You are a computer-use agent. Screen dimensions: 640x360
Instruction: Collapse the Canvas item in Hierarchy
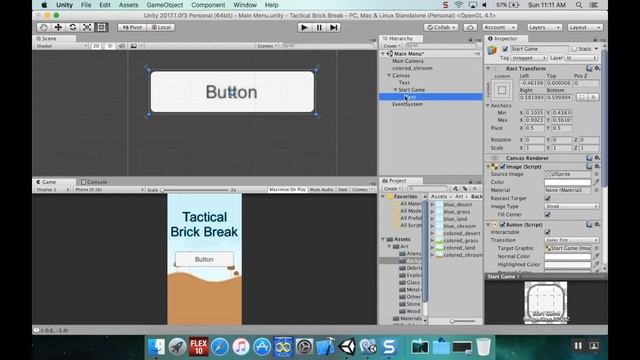tap(389, 76)
